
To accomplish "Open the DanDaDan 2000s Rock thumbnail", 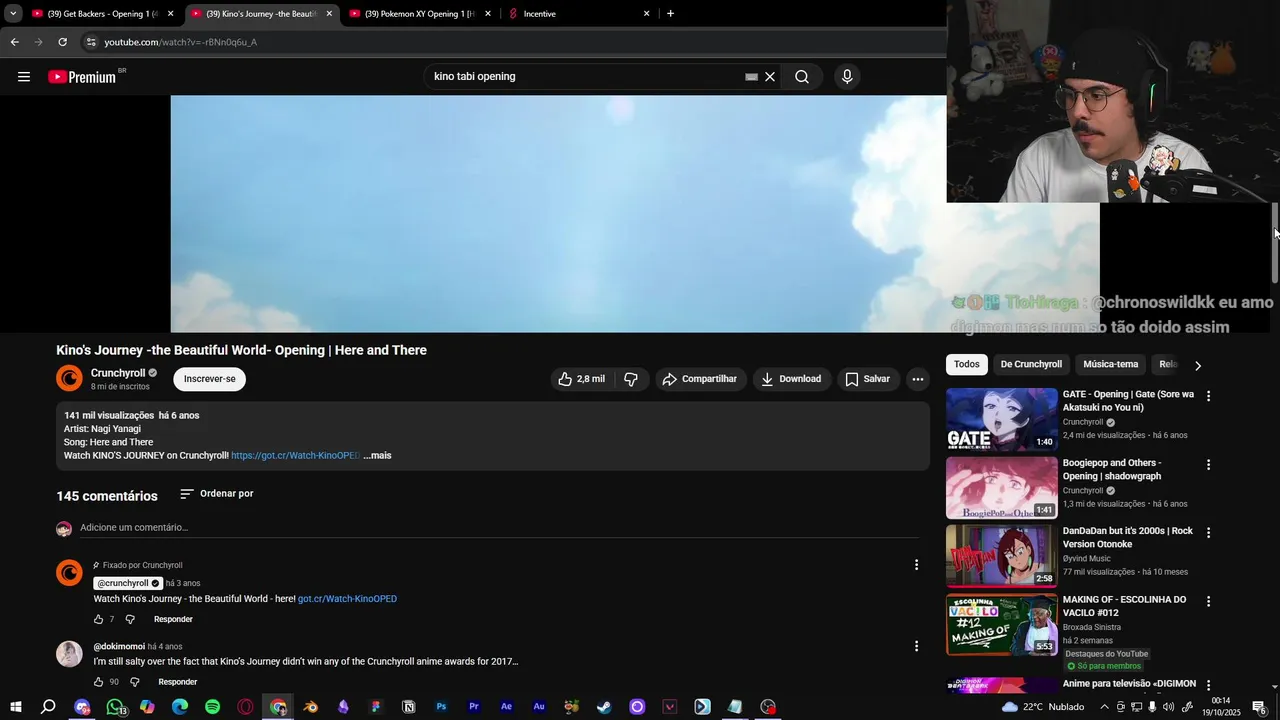I will coord(1002,556).
